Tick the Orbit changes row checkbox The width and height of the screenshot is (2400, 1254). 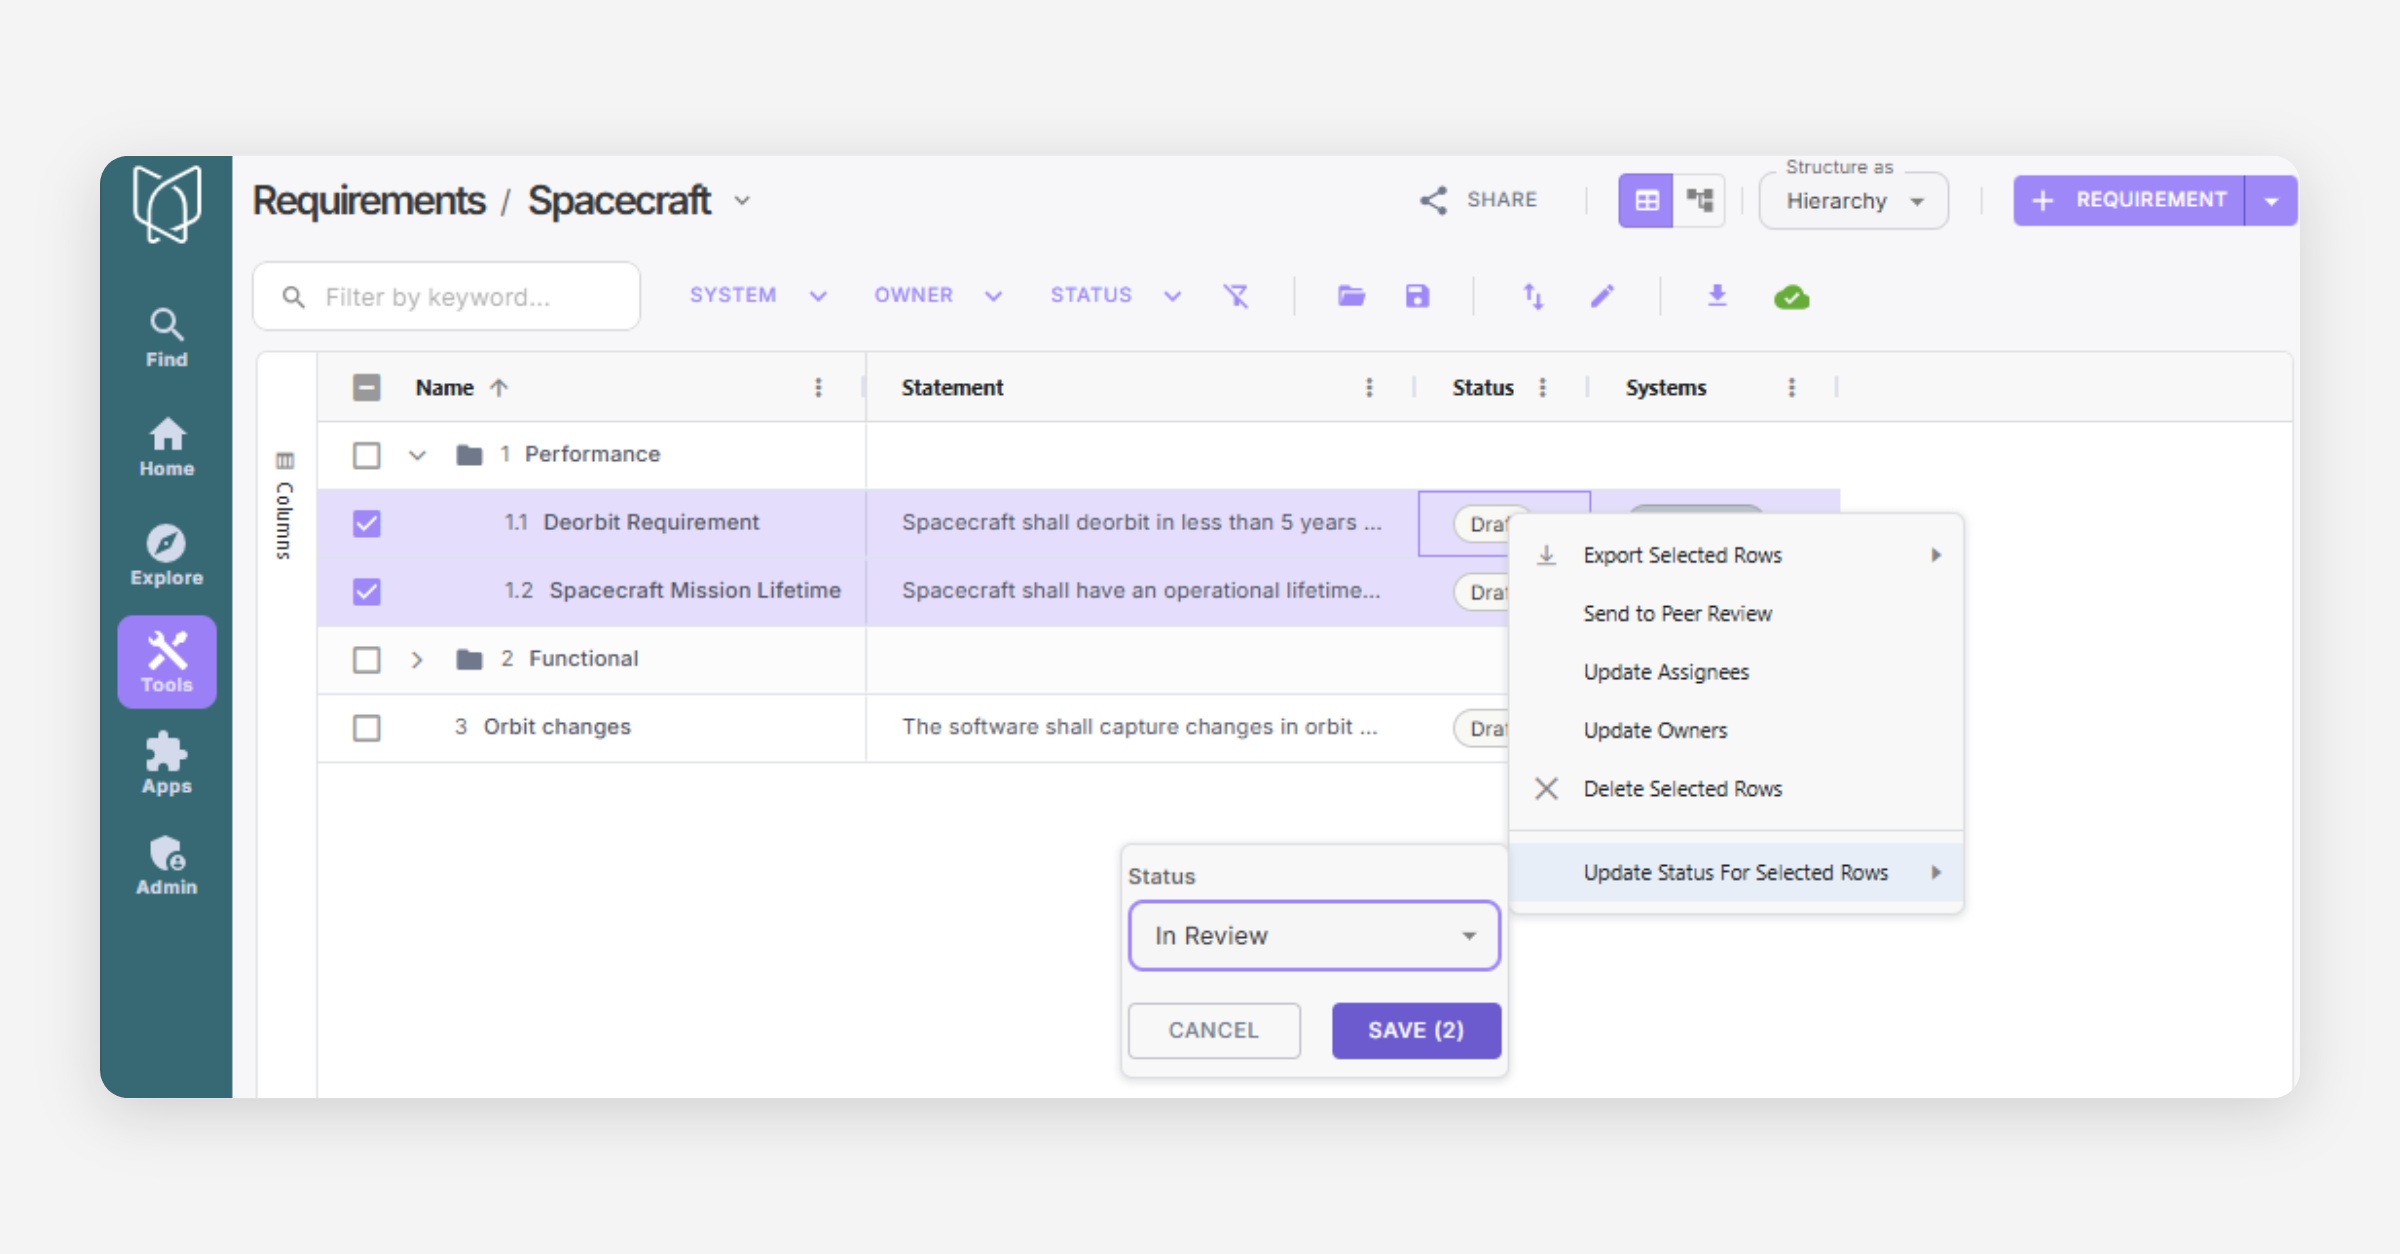[x=367, y=727]
